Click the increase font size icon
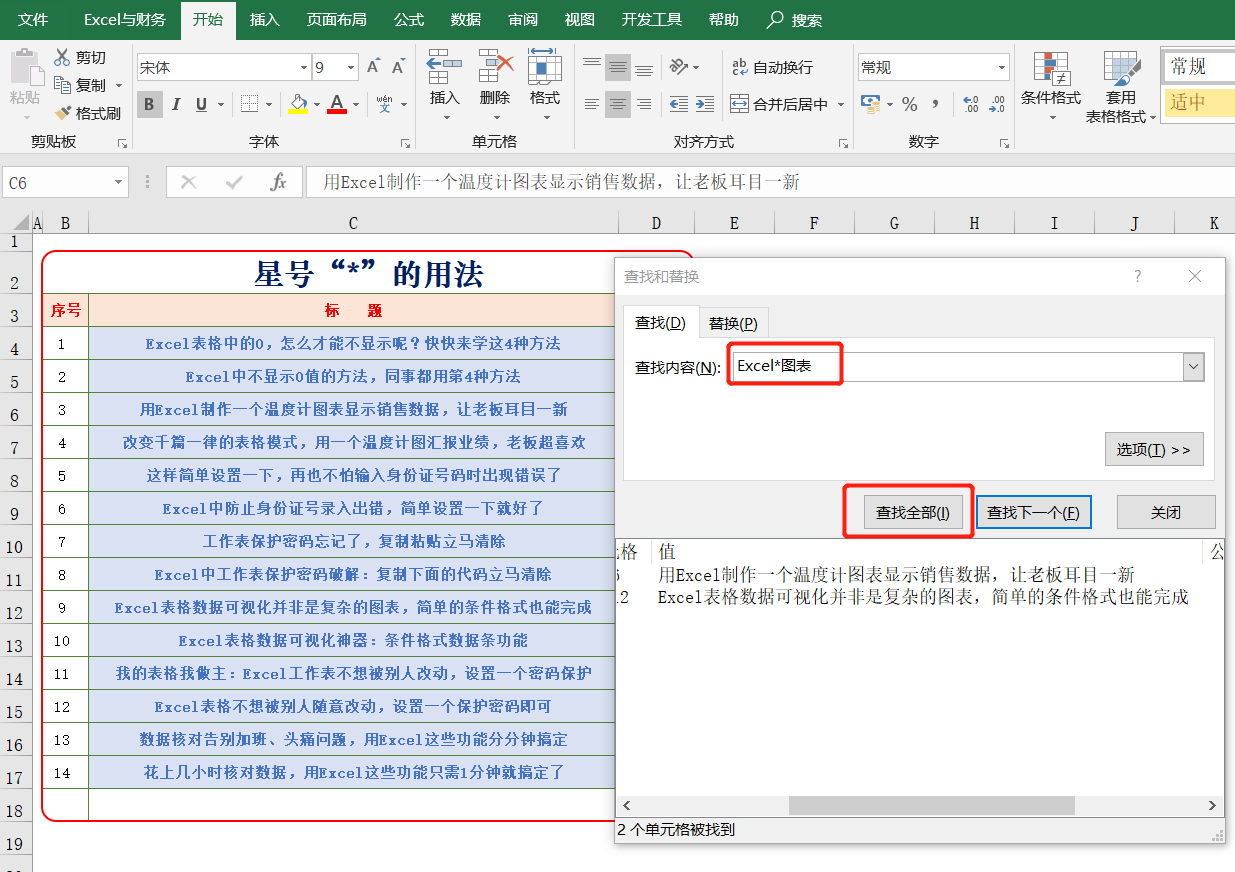 pyautogui.click(x=373, y=67)
